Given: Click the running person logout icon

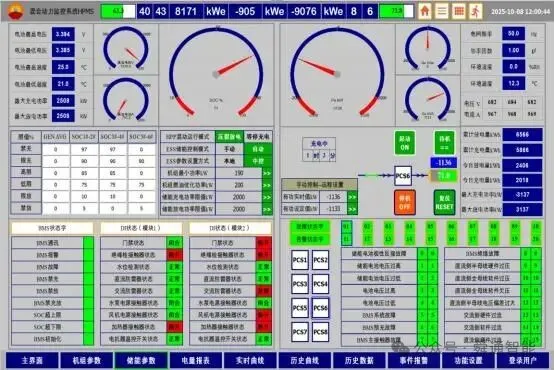Looking at the screenshot, I should [x=476, y=11].
